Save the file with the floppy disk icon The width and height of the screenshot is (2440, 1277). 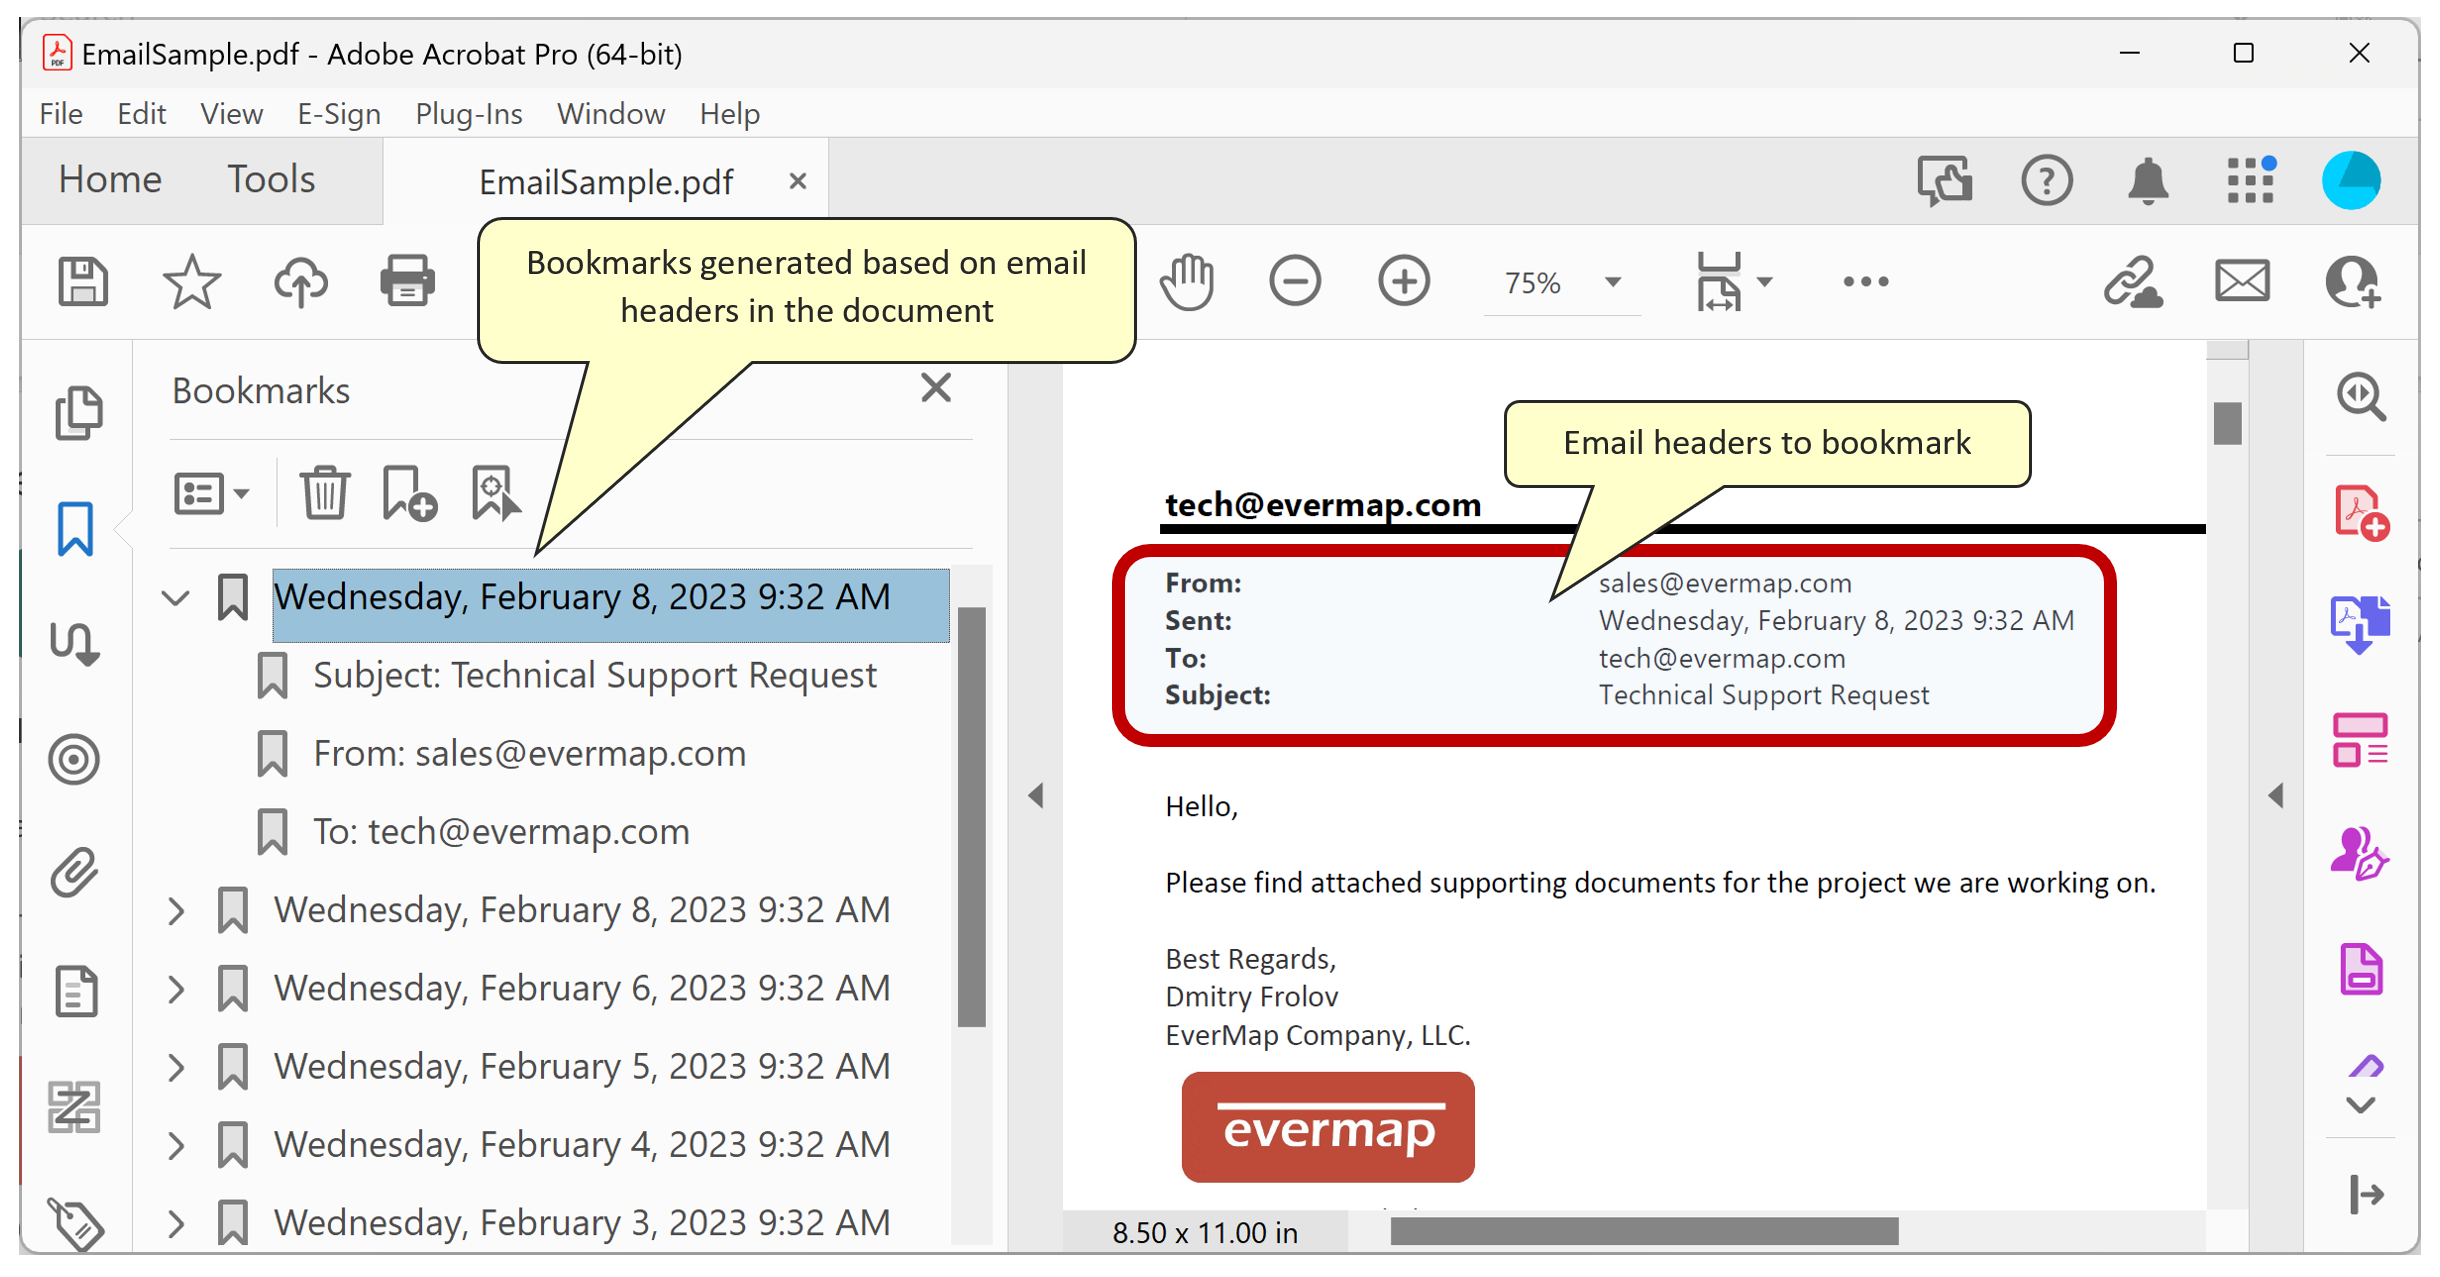[83, 282]
